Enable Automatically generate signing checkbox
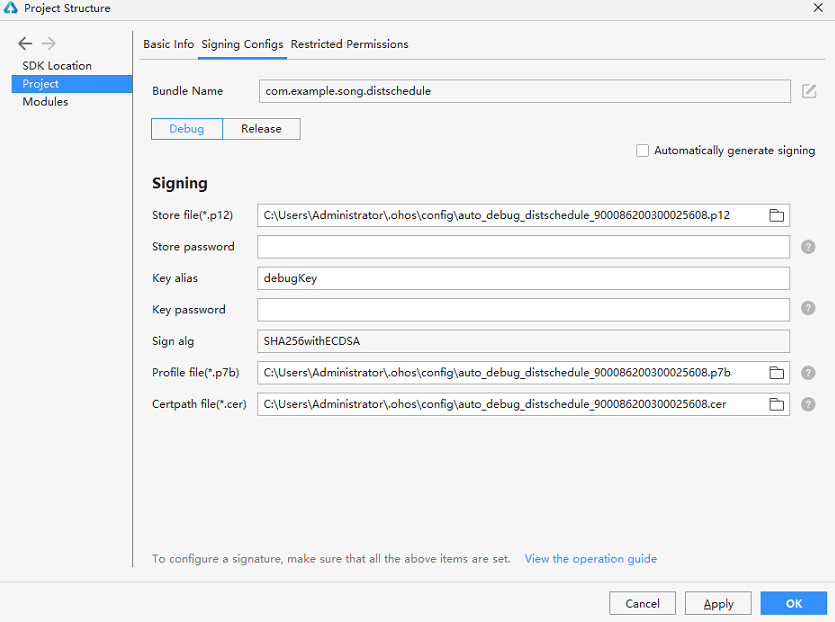Viewport: 835px width, 622px height. click(x=642, y=151)
